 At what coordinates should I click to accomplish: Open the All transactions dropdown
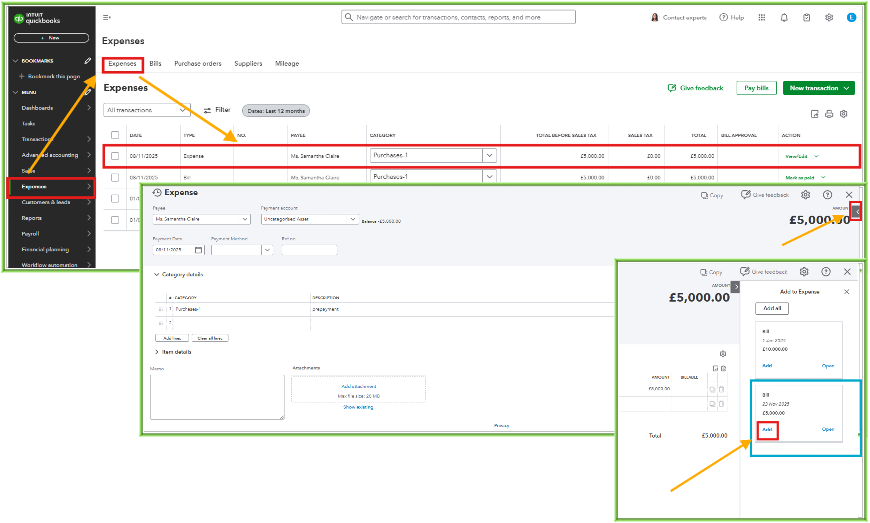147,110
